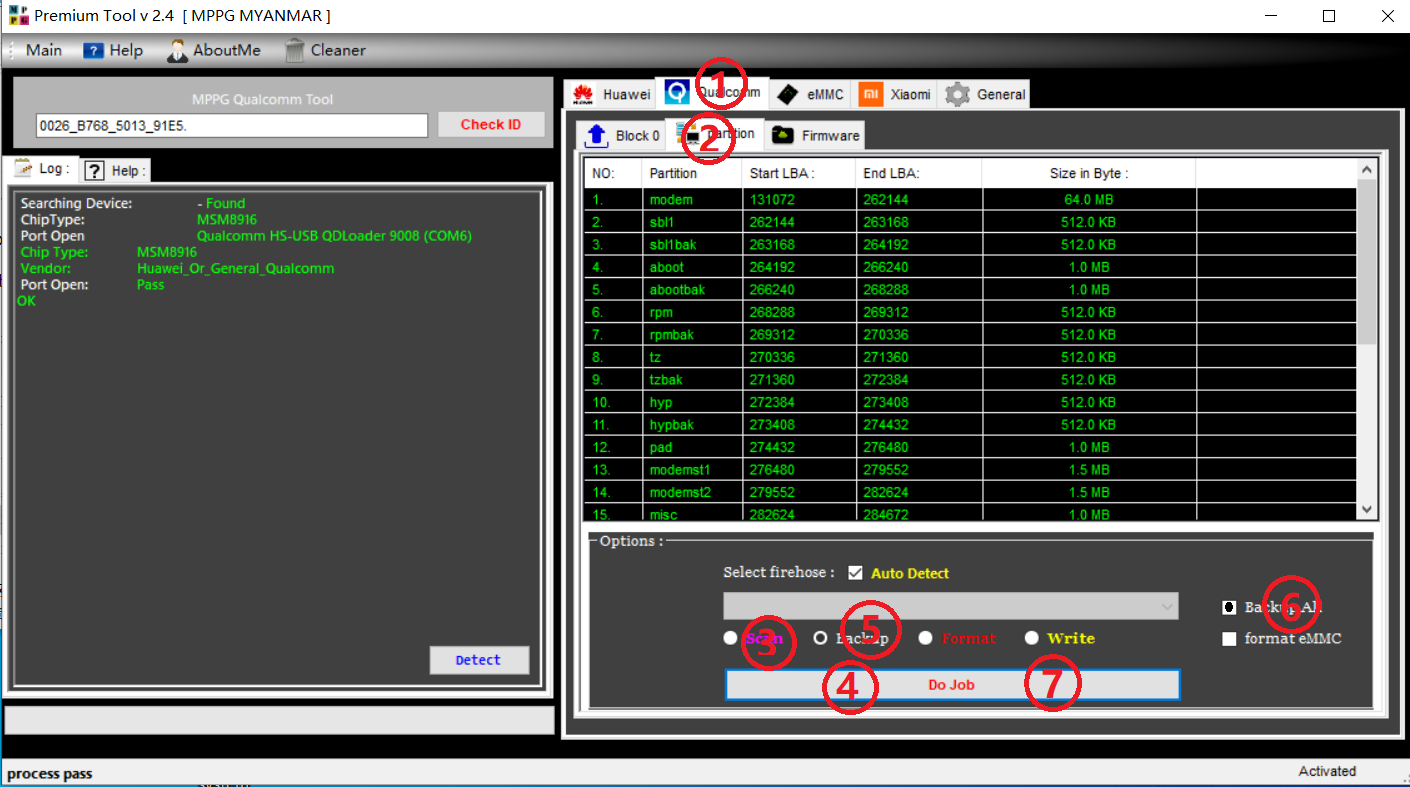Image resolution: width=1410 pixels, height=787 pixels.
Task: Open the Block 0 sub-tab
Action: point(622,135)
